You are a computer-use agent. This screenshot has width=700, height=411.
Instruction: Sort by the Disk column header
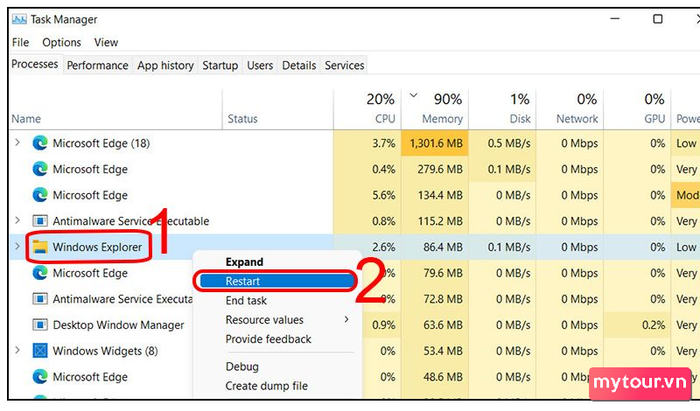pos(520,119)
